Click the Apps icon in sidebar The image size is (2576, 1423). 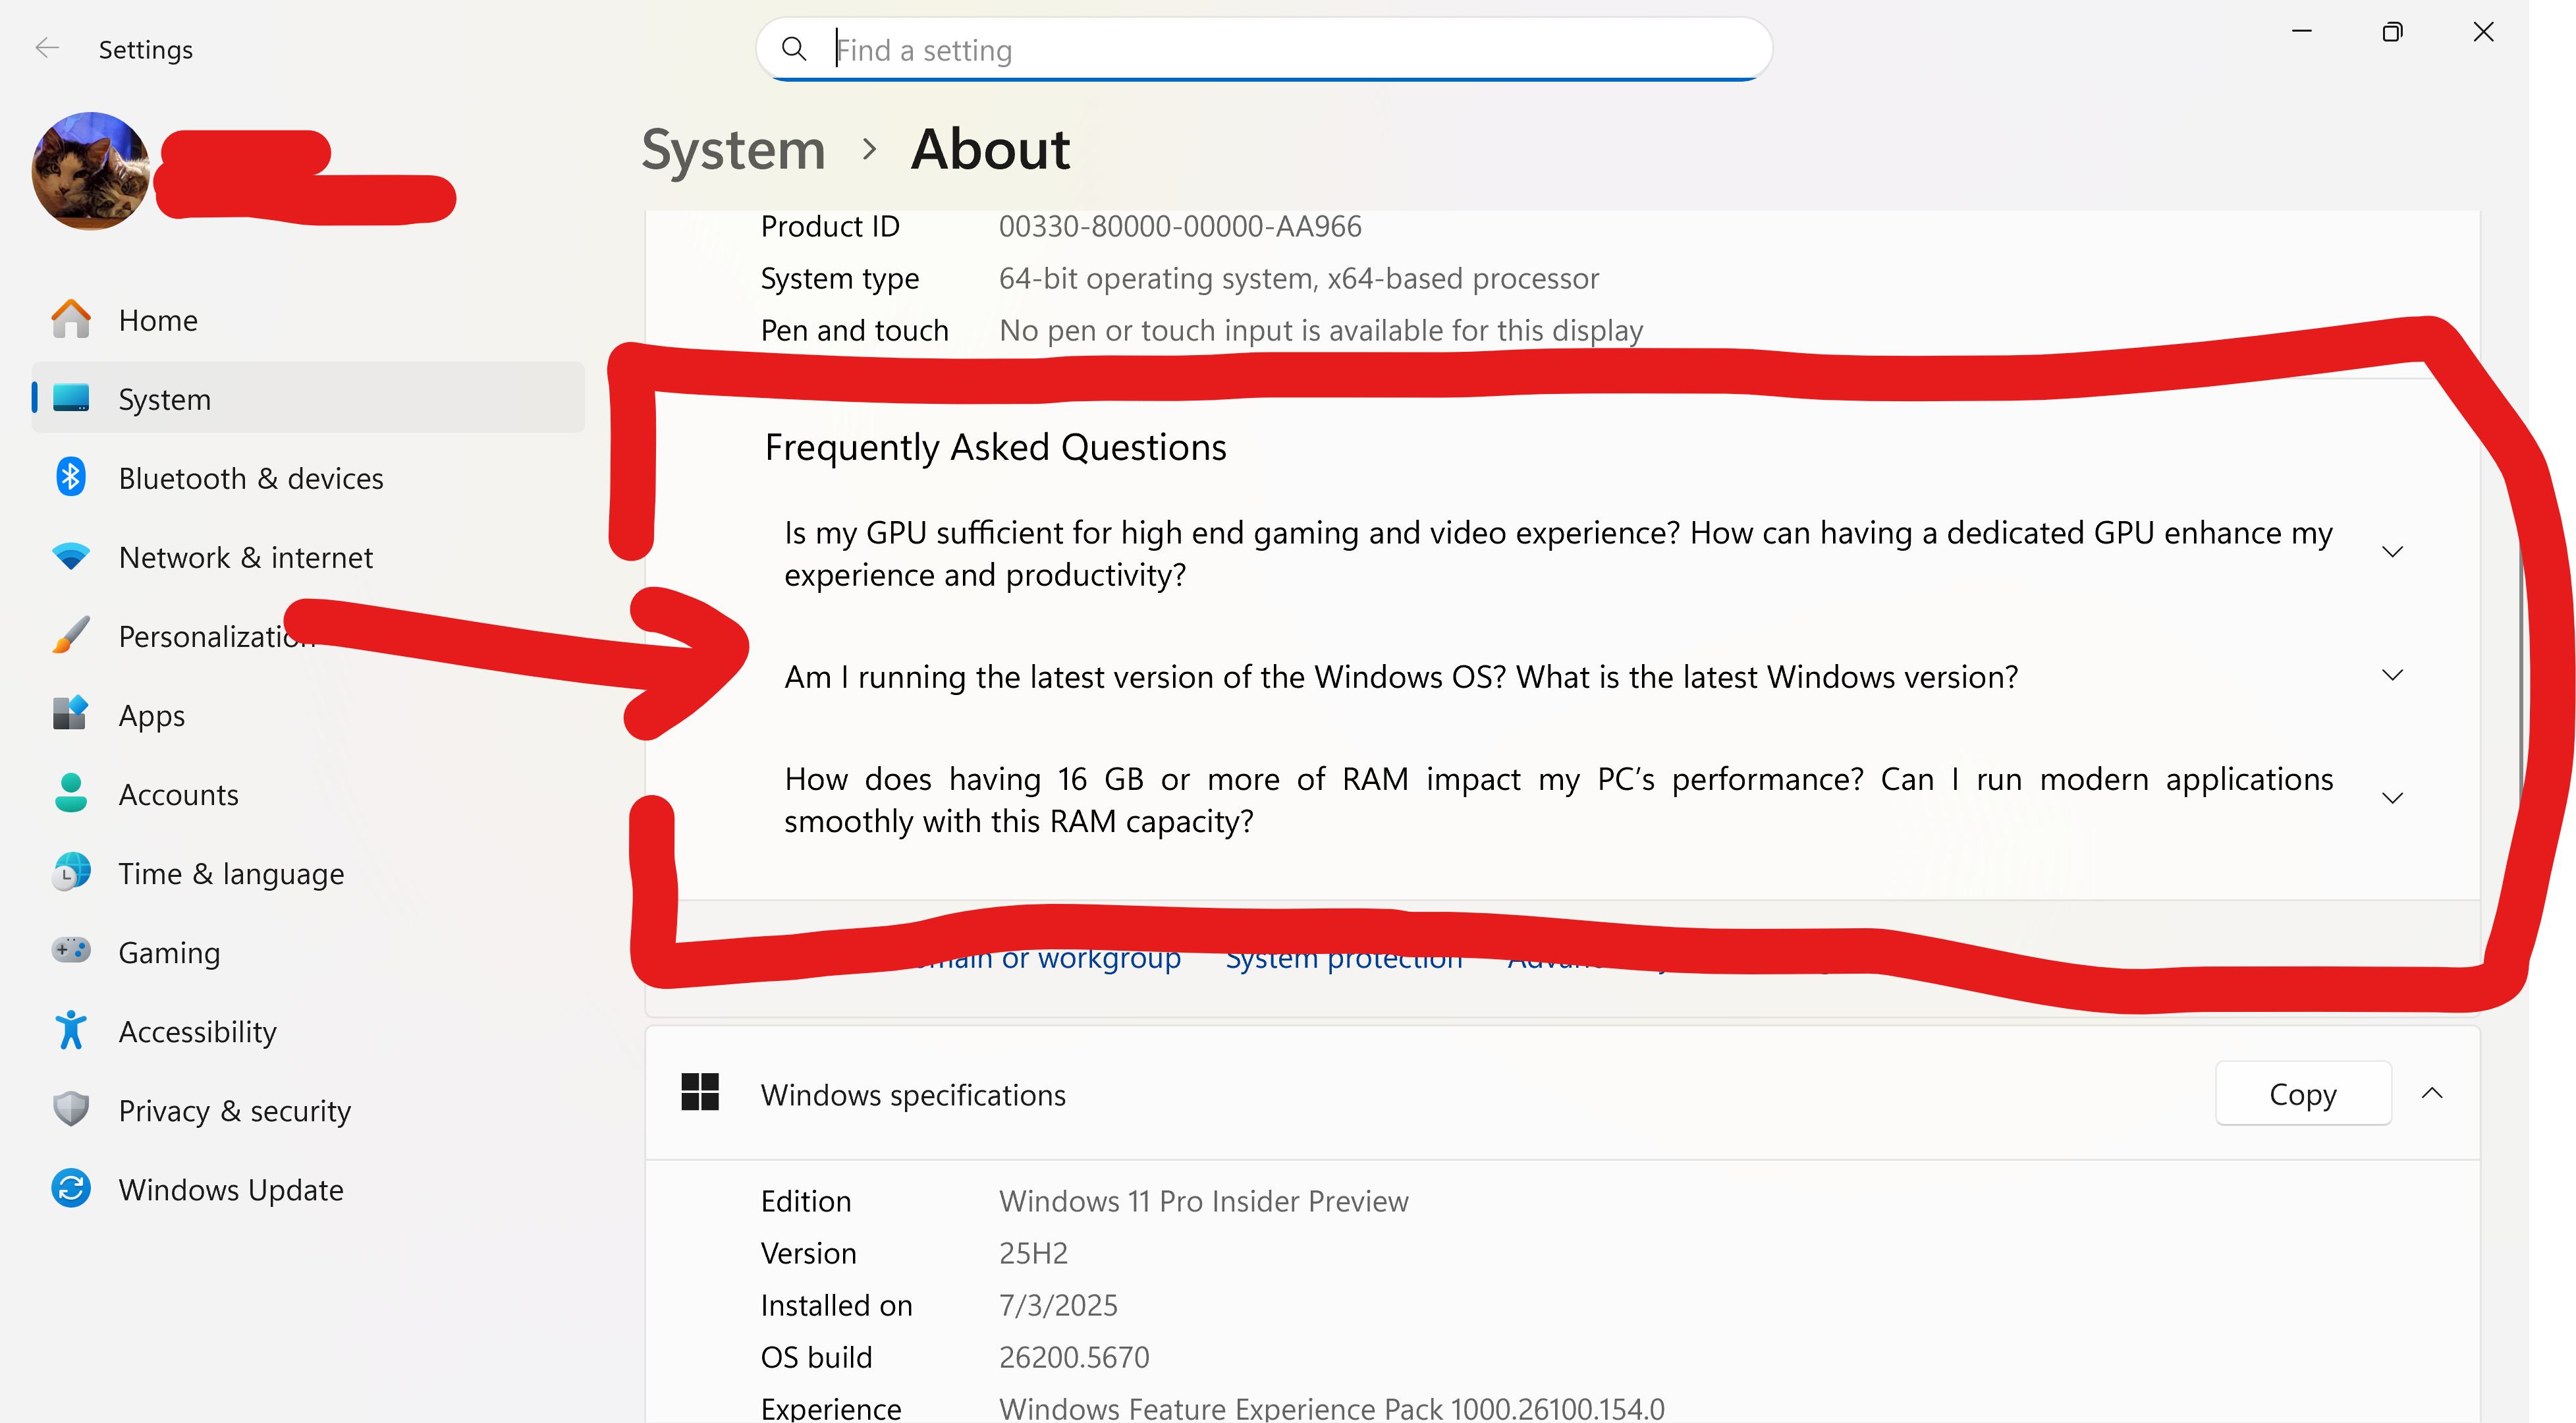(71, 714)
